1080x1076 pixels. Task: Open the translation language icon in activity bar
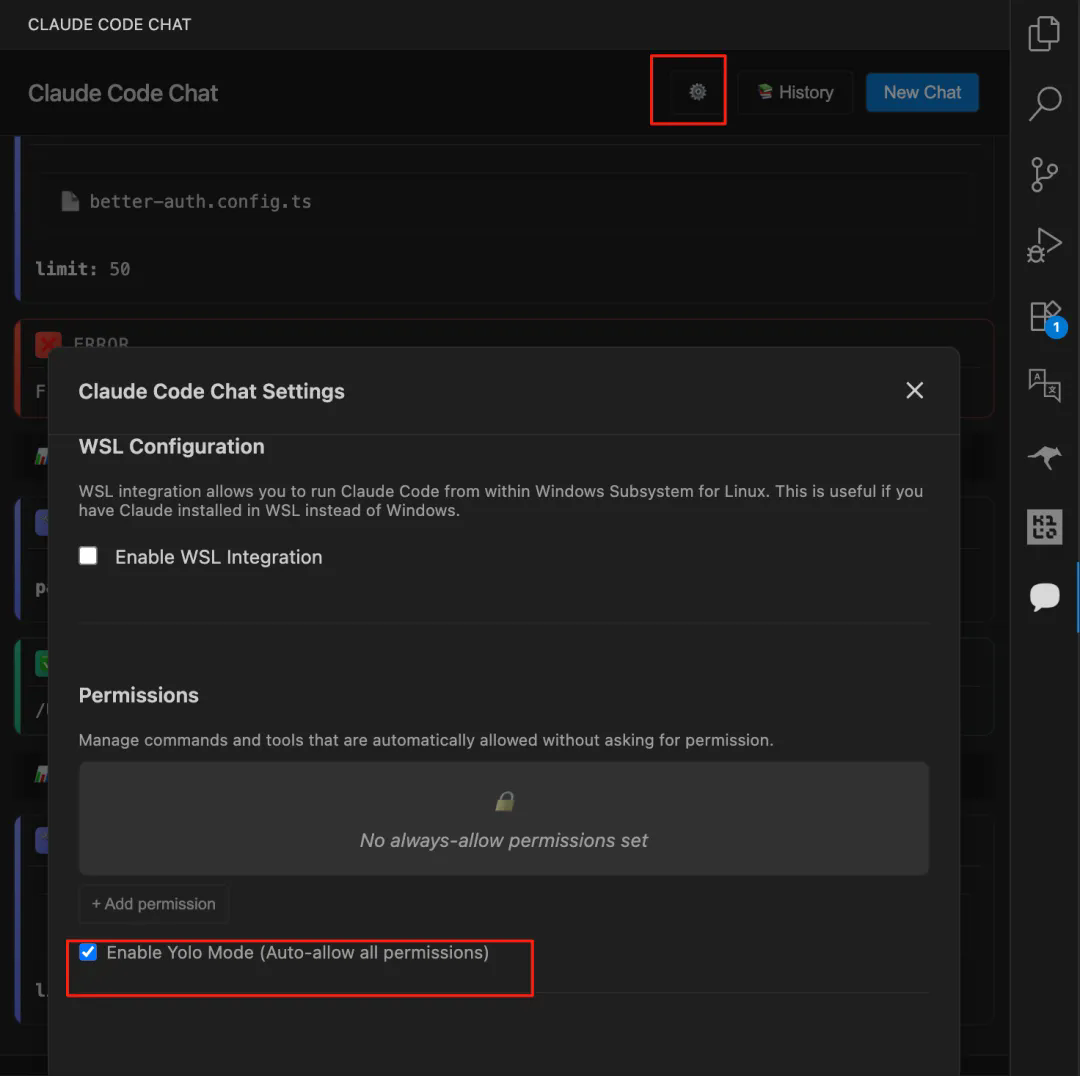(x=1044, y=385)
